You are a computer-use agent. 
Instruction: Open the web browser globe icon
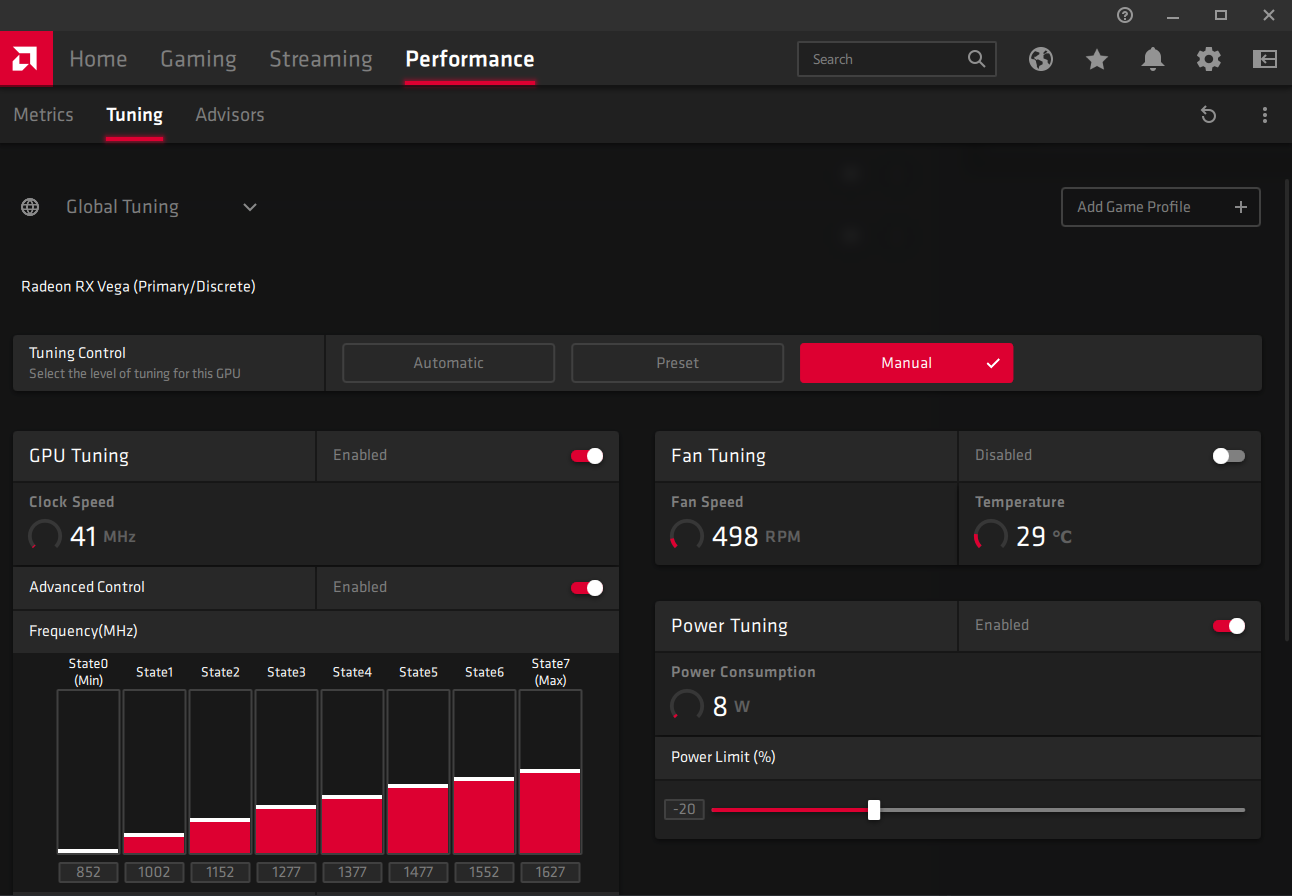point(1041,59)
